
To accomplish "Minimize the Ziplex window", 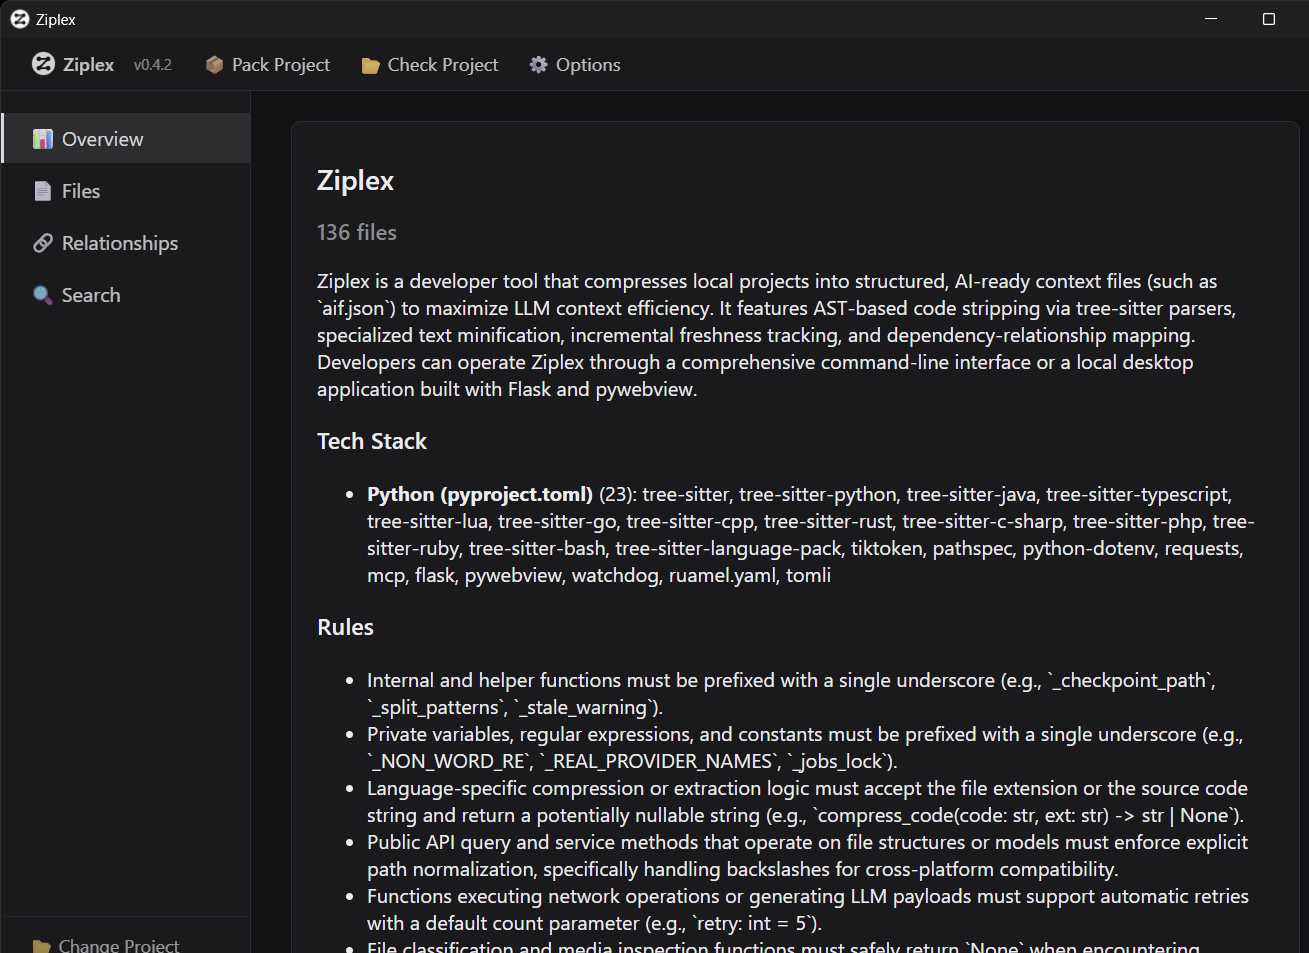I will tap(1211, 19).
